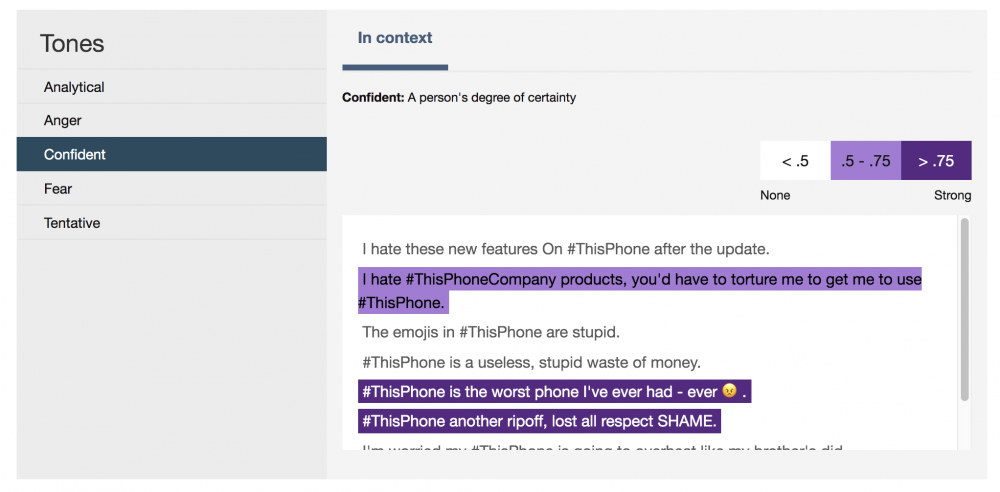
Task: Click the '> .75' dark purple swatch
Action: pyautogui.click(x=936, y=161)
